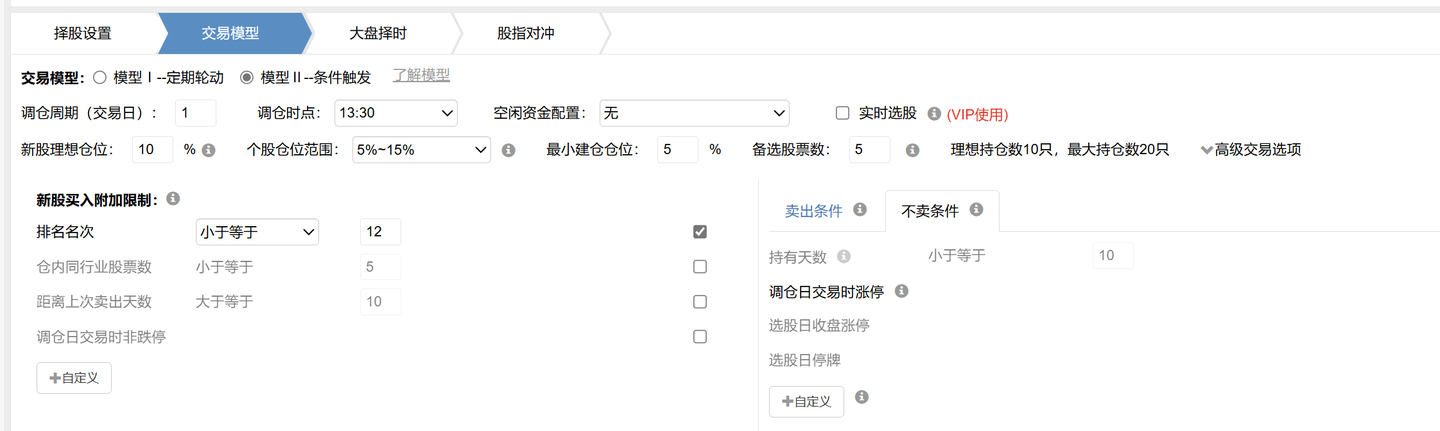Expand 高级交易选项 section
The height and width of the screenshot is (431, 1440).
click(1251, 150)
